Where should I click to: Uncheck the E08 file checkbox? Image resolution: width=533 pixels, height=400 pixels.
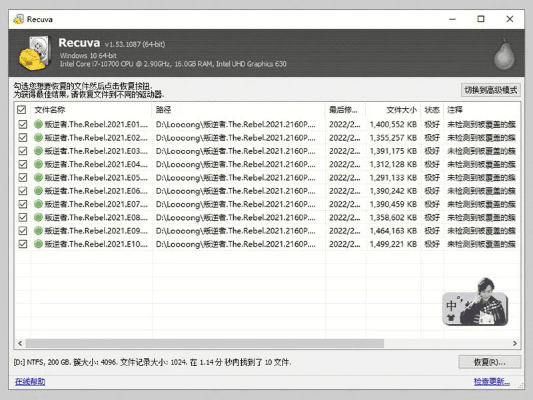(23, 218)
